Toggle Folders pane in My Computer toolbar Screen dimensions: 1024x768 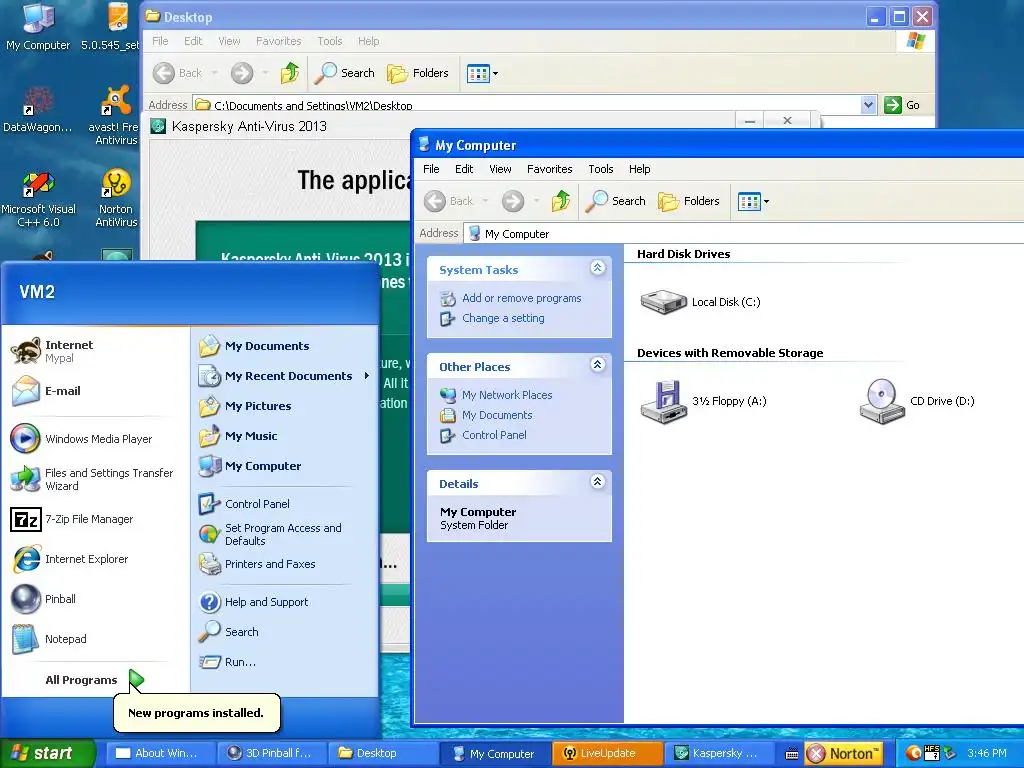coord(689,201)
